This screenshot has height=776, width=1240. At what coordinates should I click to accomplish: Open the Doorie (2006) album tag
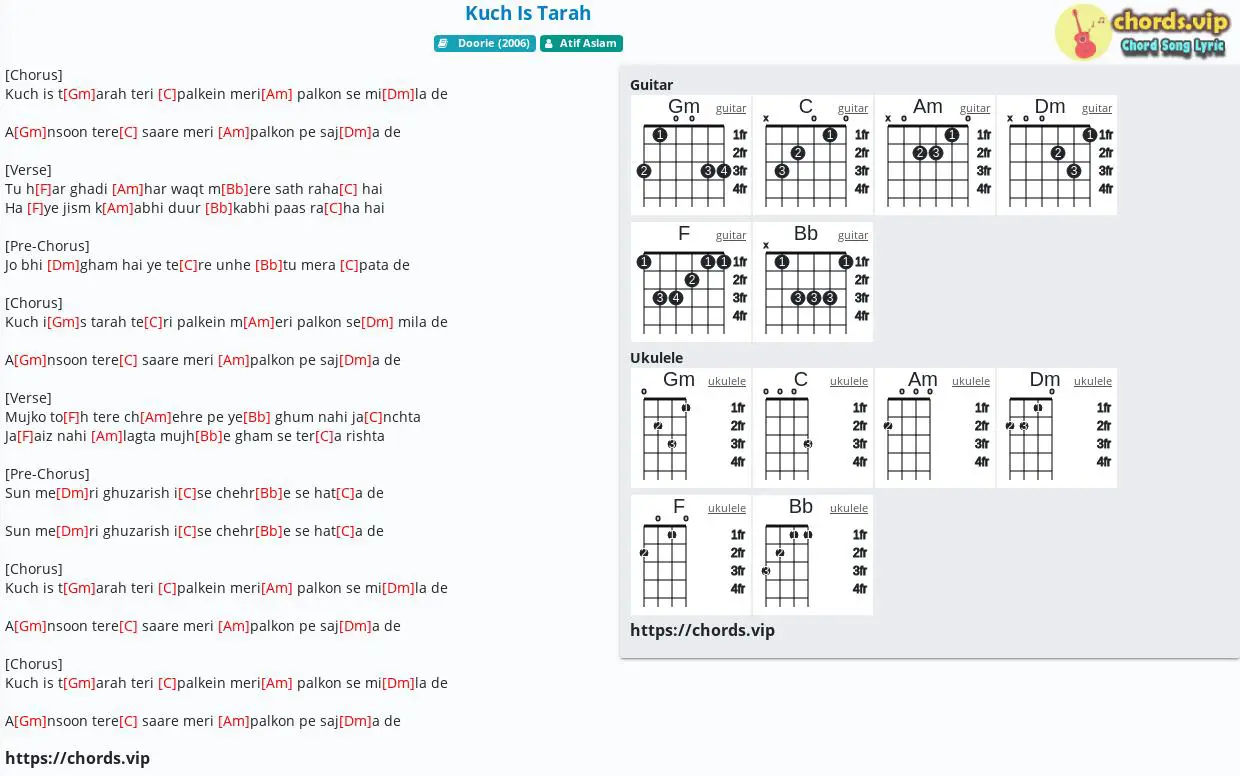tap(485, 44)
